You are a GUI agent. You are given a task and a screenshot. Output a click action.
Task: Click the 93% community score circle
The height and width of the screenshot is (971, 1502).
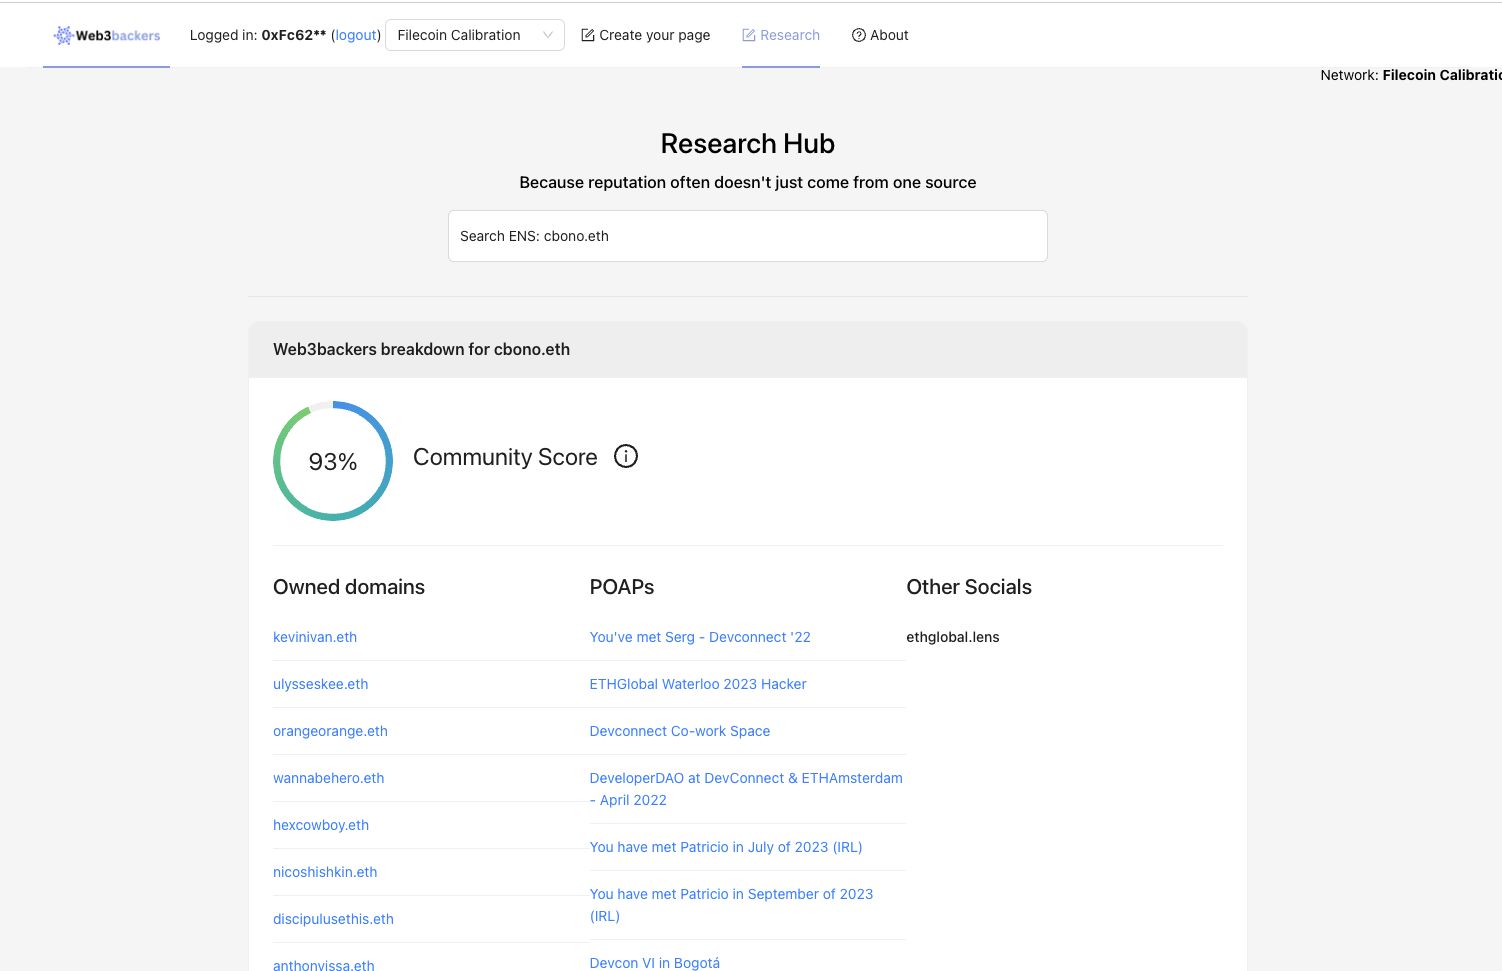point(333,461)
